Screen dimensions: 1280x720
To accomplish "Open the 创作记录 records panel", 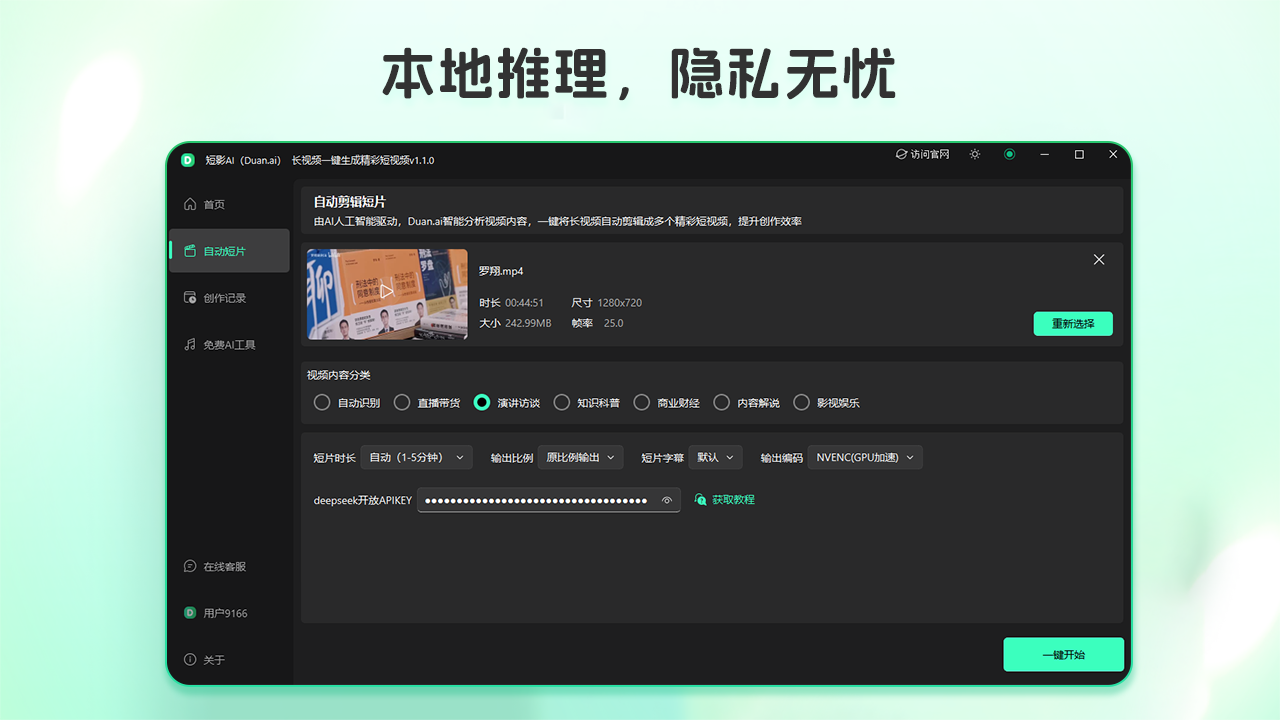I will pos(222,297).
